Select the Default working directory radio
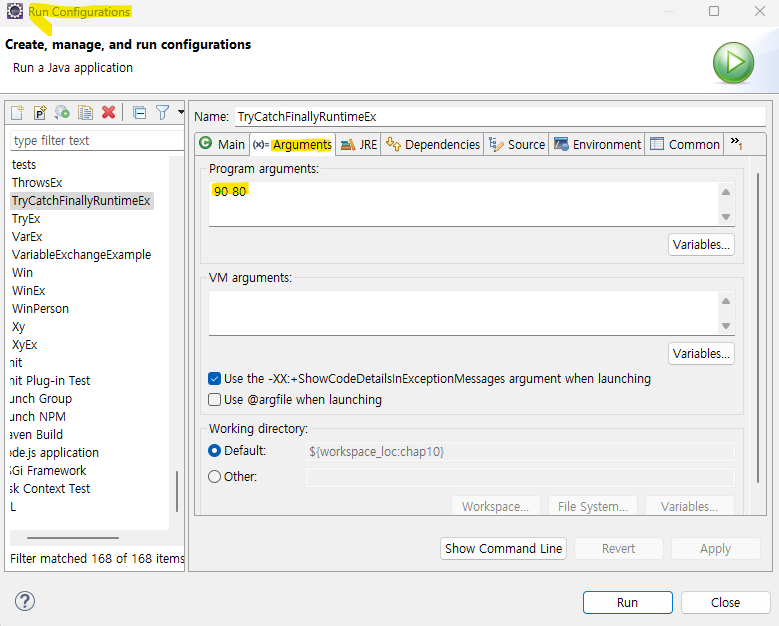The height and width of the screenshot is (626, 779). pos(214,451)
